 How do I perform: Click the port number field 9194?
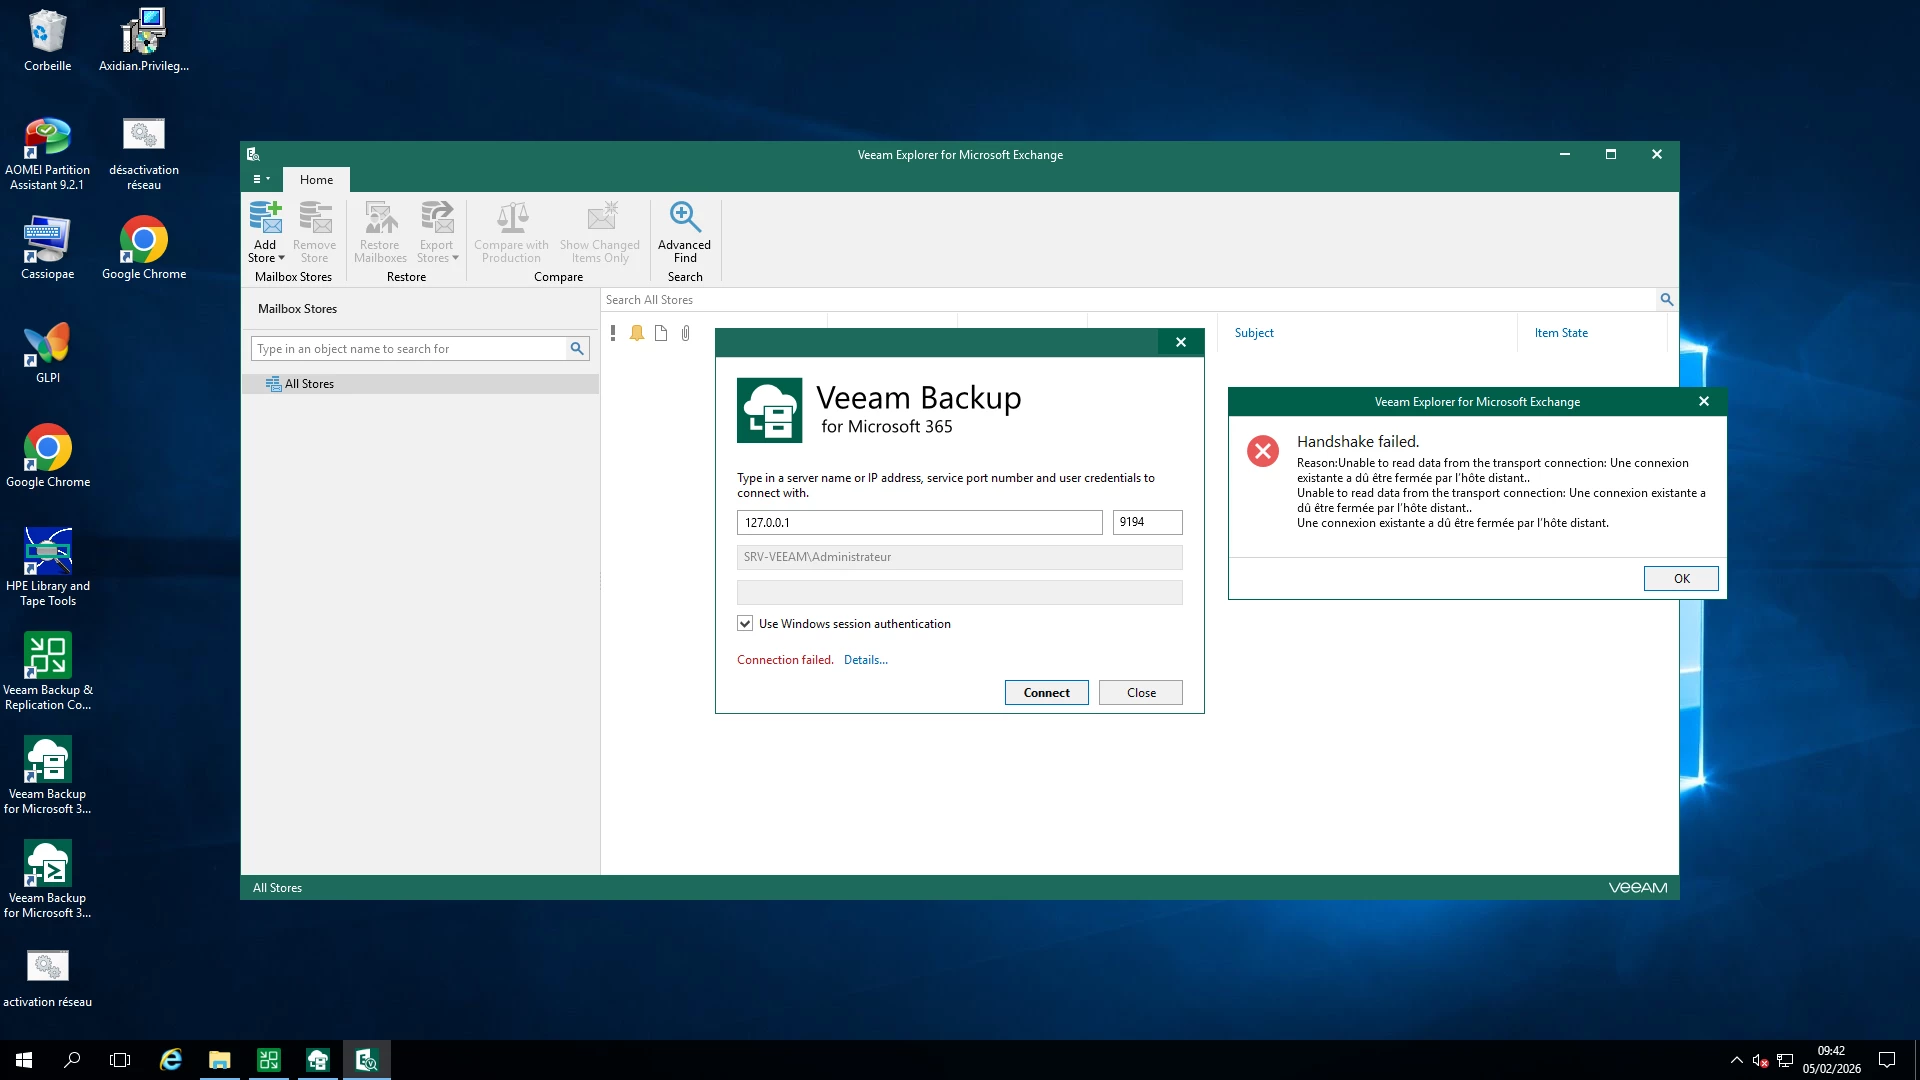click(x=1146, y=522)
